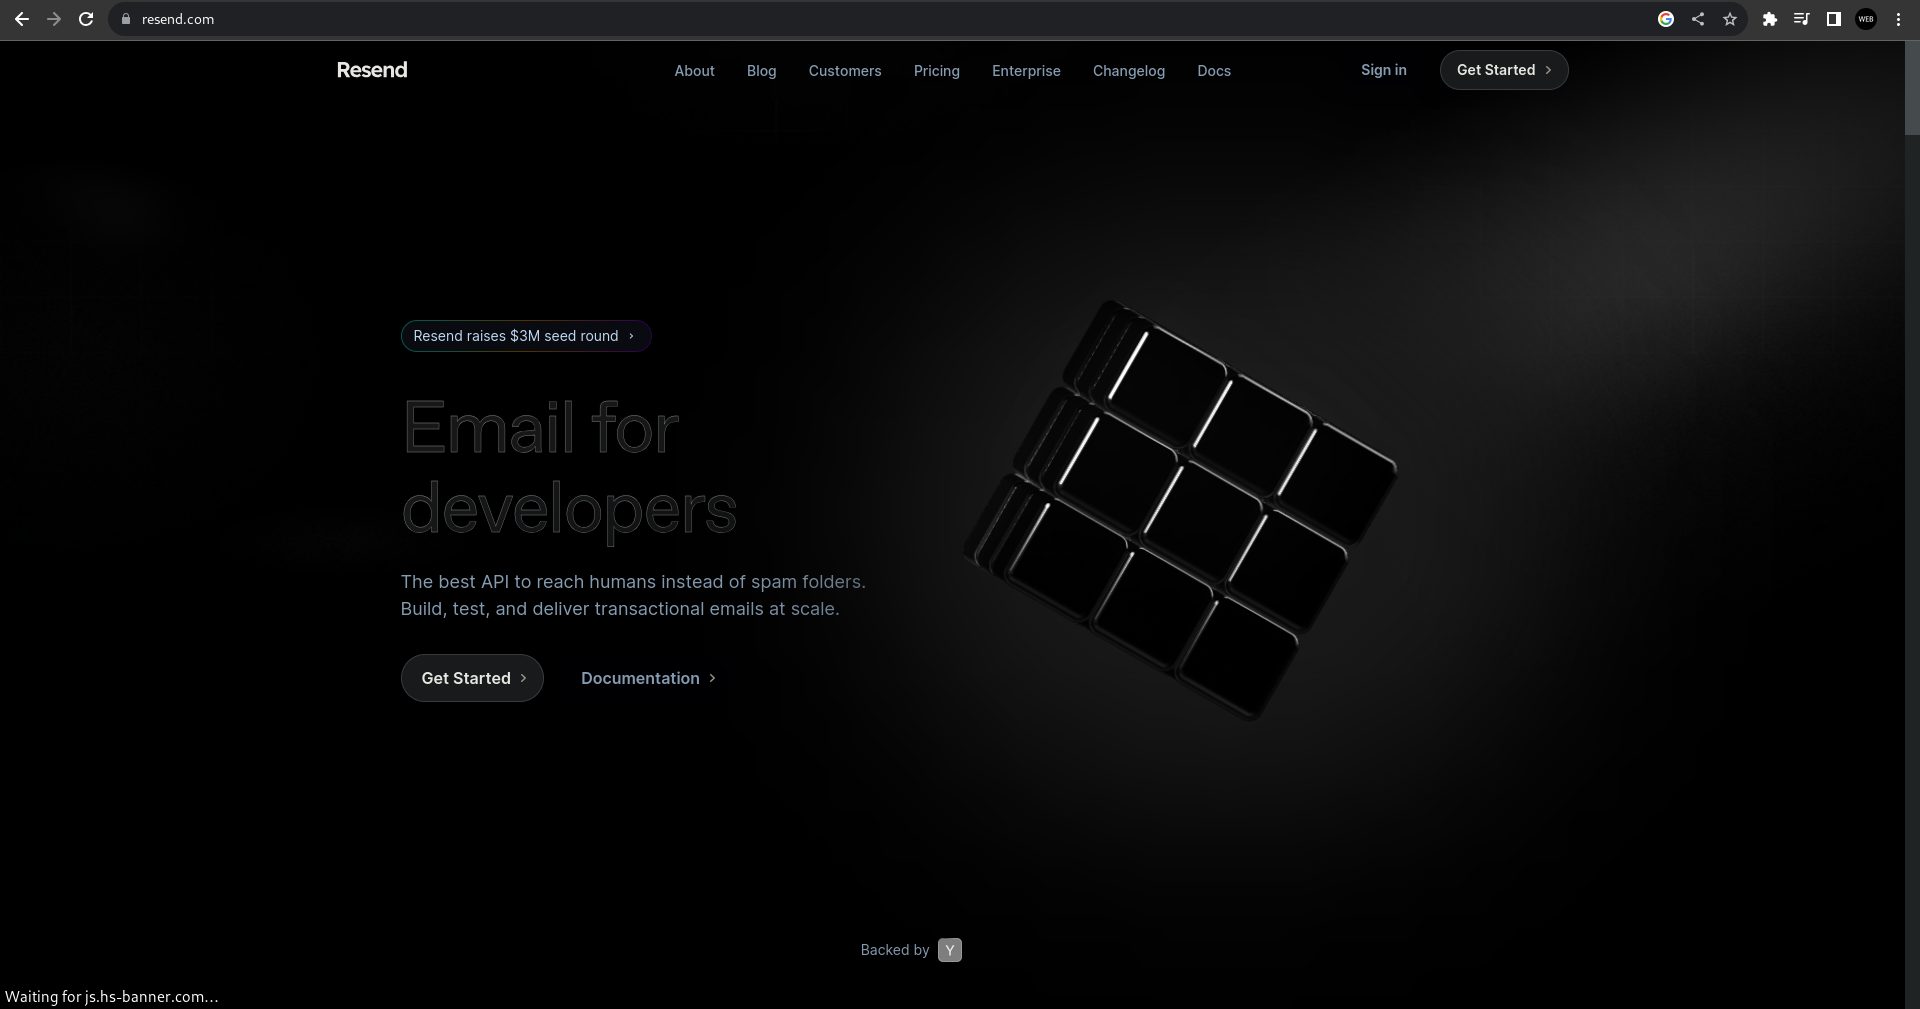Screen dimensions: 1920x1009
Task: Open the Documentation link
Action: click(648, 678)
